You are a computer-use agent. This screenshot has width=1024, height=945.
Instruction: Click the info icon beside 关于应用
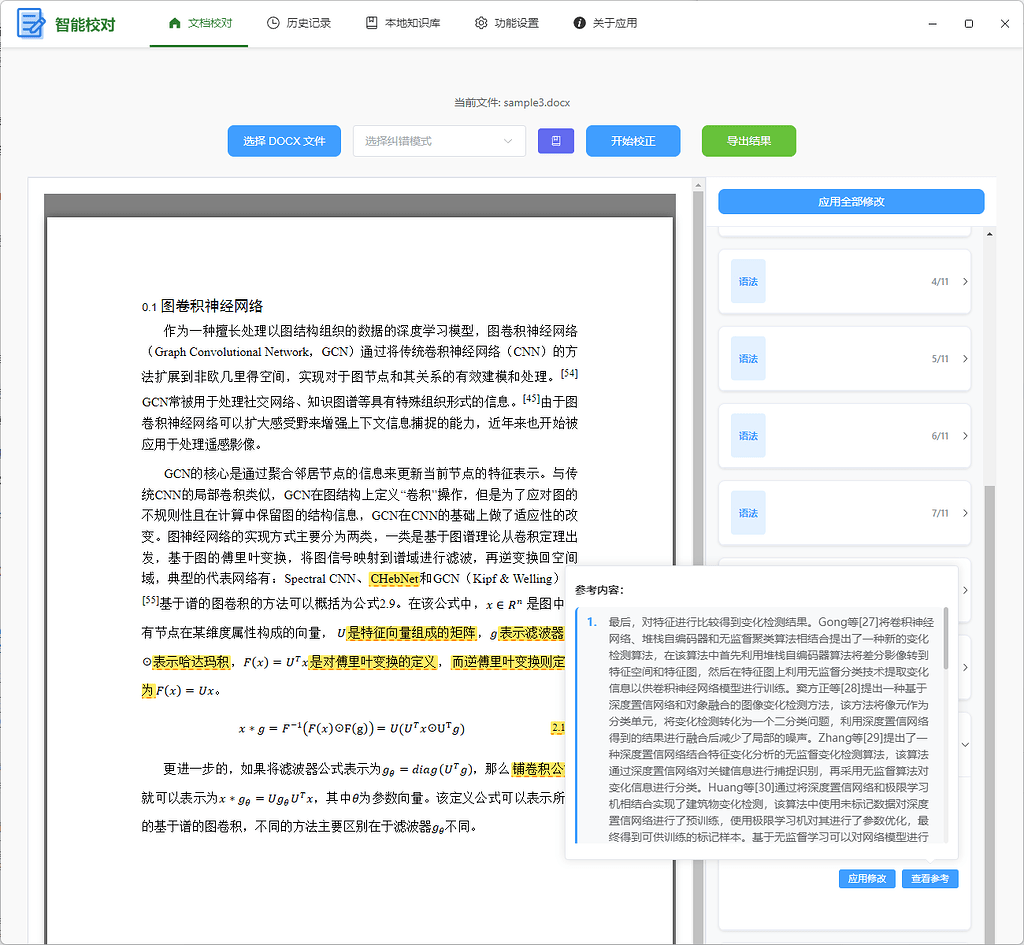(579, 24)
